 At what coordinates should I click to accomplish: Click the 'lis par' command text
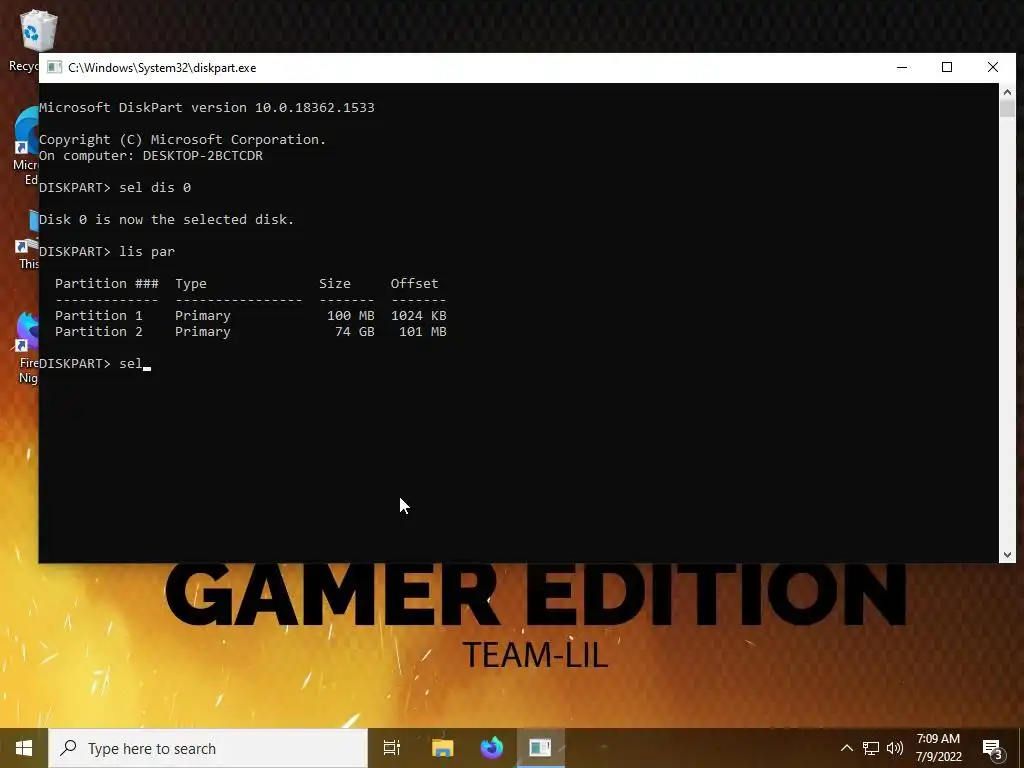[x=148, y=251]
